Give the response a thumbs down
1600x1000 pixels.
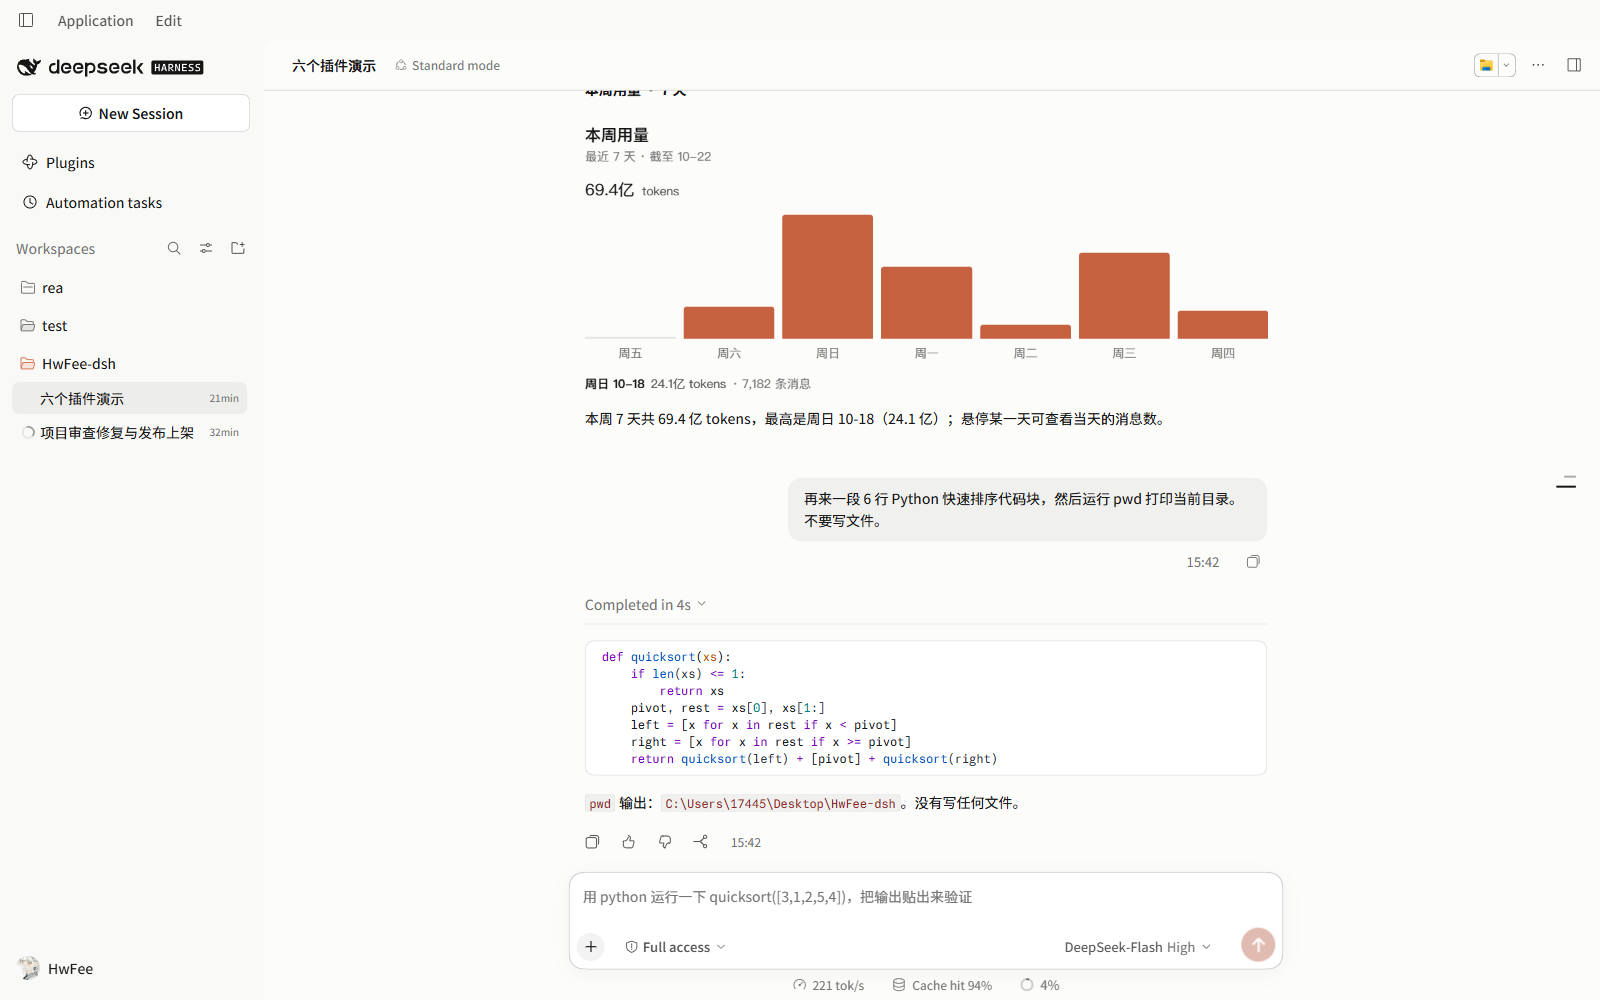click(x=665, y=842)
